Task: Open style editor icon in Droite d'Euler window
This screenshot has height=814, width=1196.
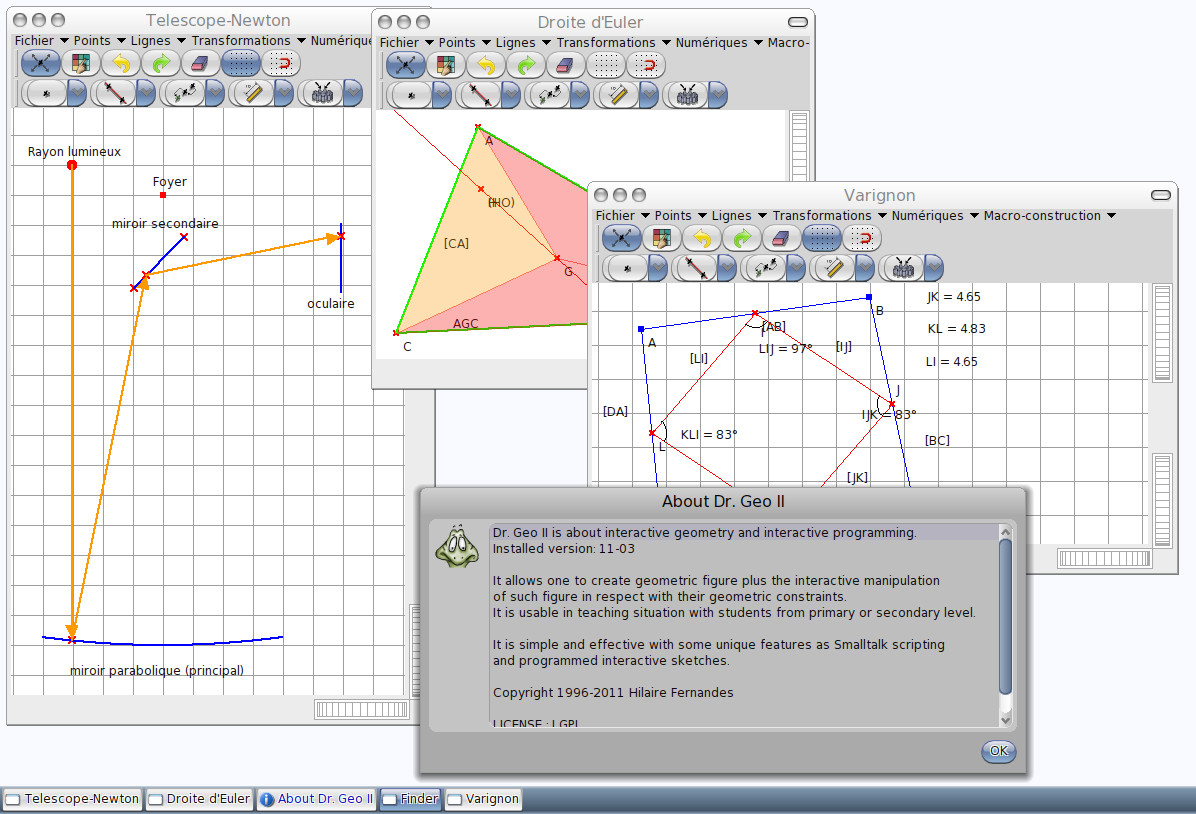Action: click(445, 66)
